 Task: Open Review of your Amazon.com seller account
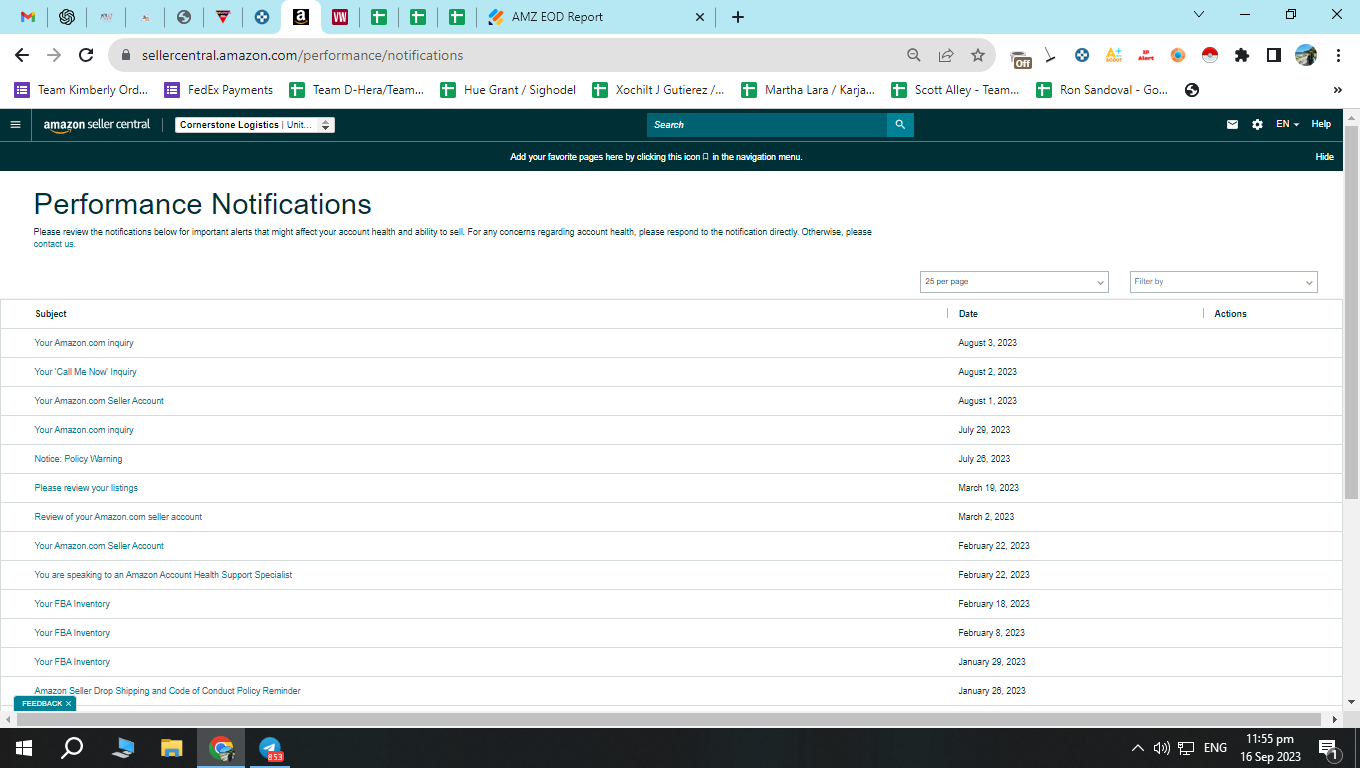click(118, 517)
